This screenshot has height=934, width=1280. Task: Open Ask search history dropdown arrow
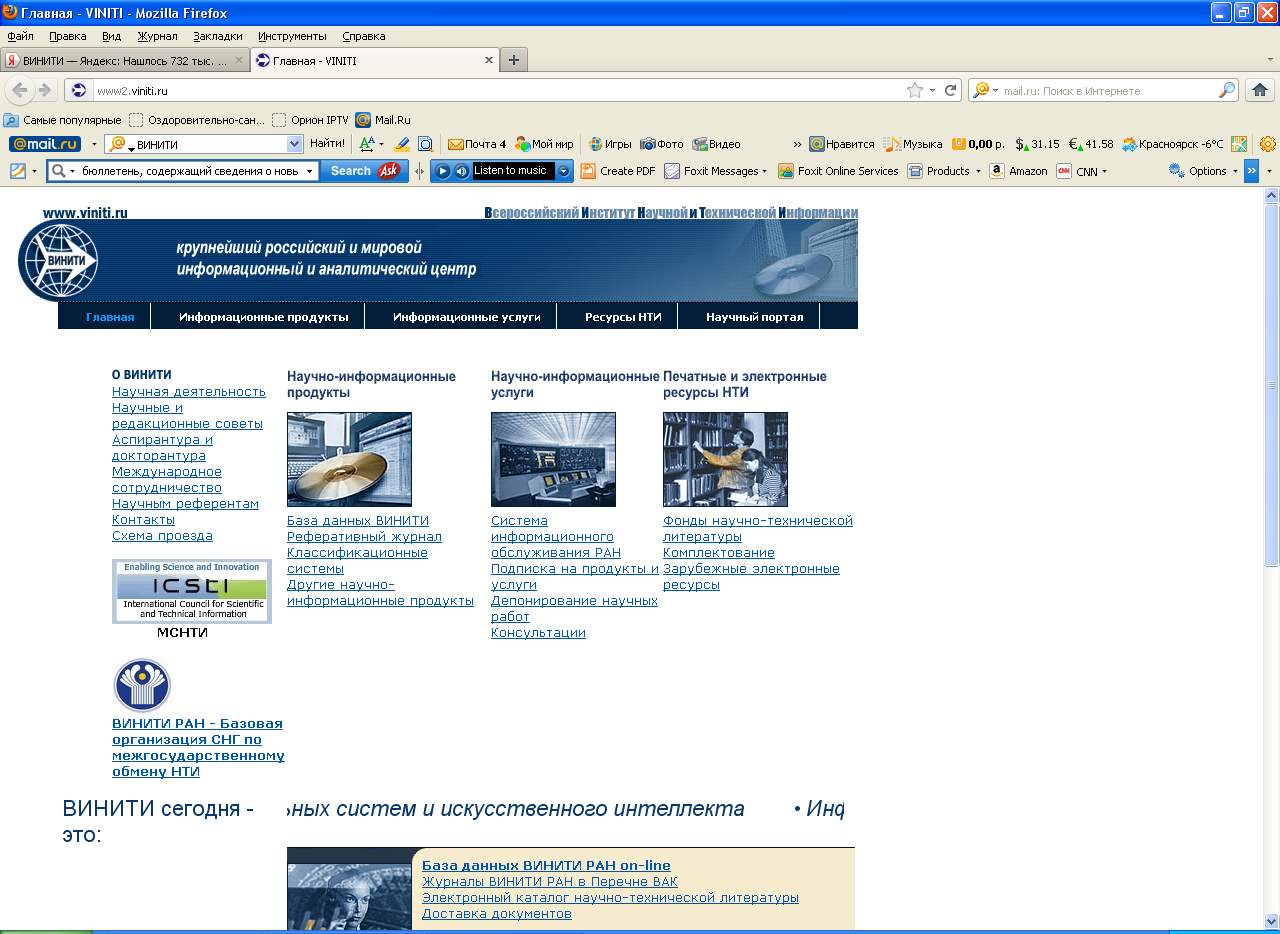coord(309,171)
